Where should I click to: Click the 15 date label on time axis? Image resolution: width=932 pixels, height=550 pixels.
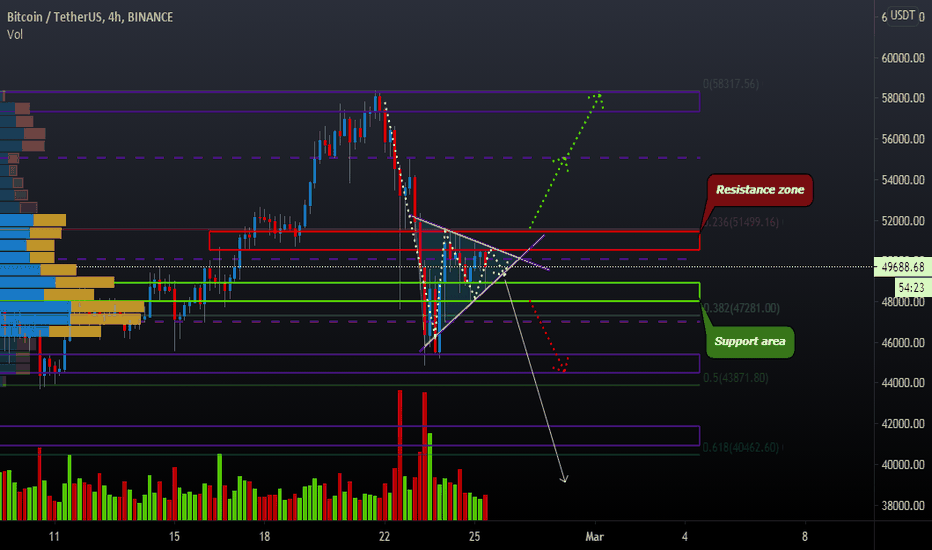[x=174, y=537]
